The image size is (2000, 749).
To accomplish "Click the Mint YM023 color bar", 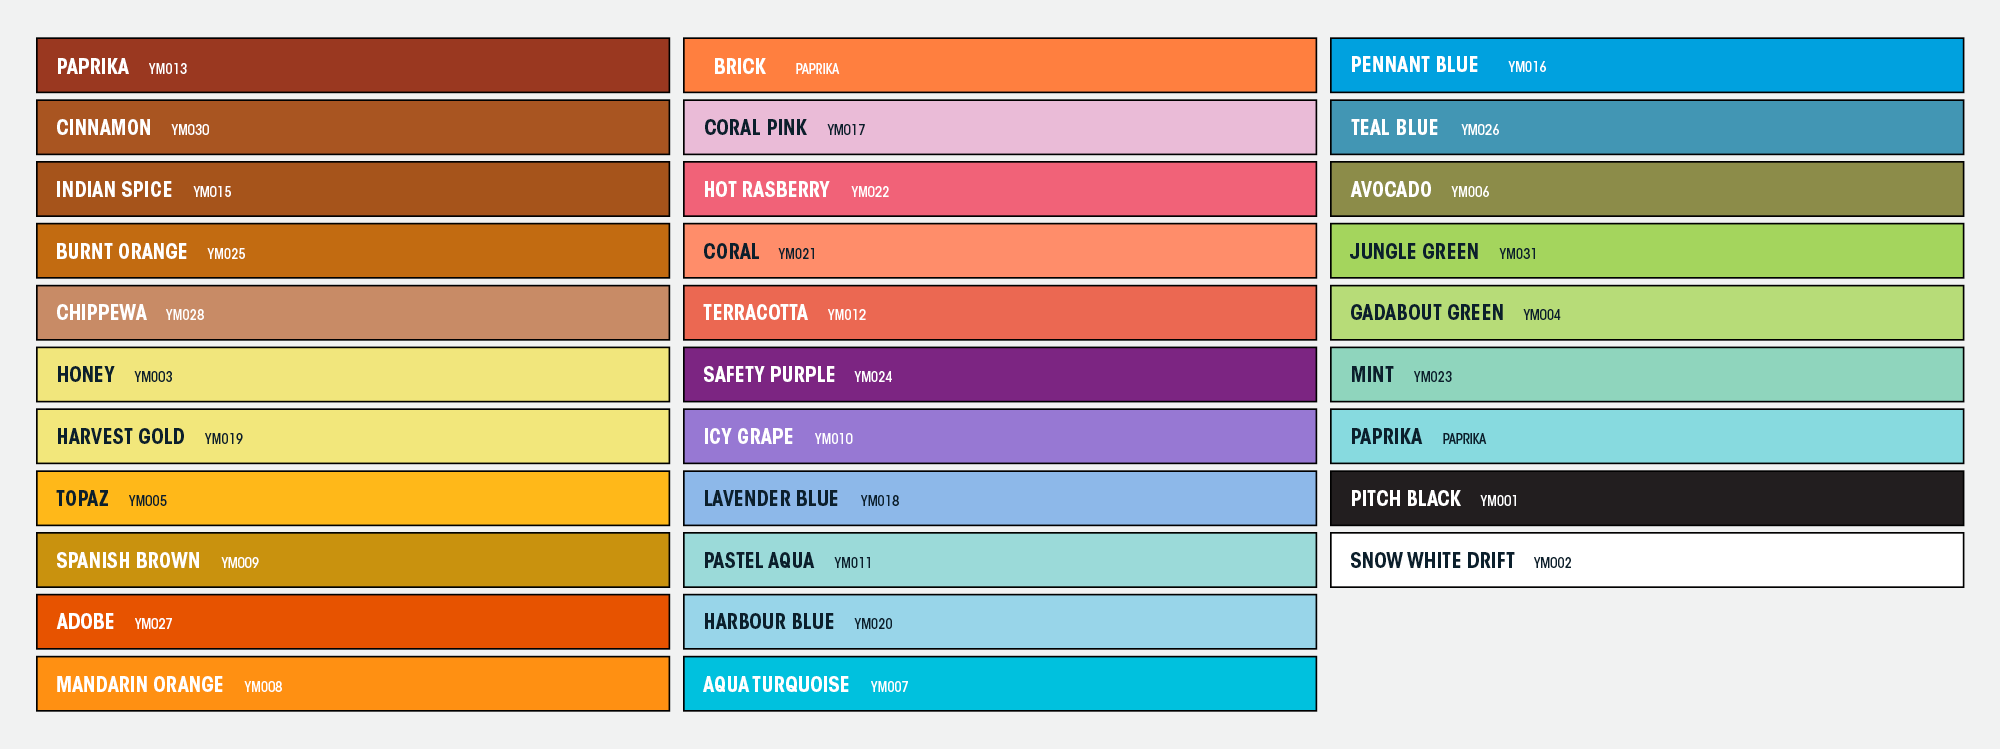I will tap(1647, 374).
